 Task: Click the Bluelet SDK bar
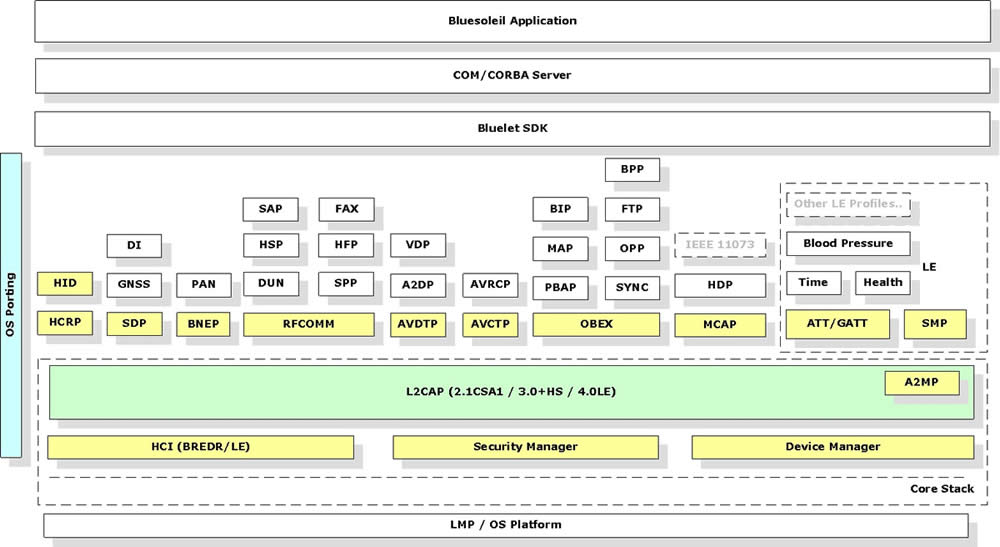[x=512, y=129]
